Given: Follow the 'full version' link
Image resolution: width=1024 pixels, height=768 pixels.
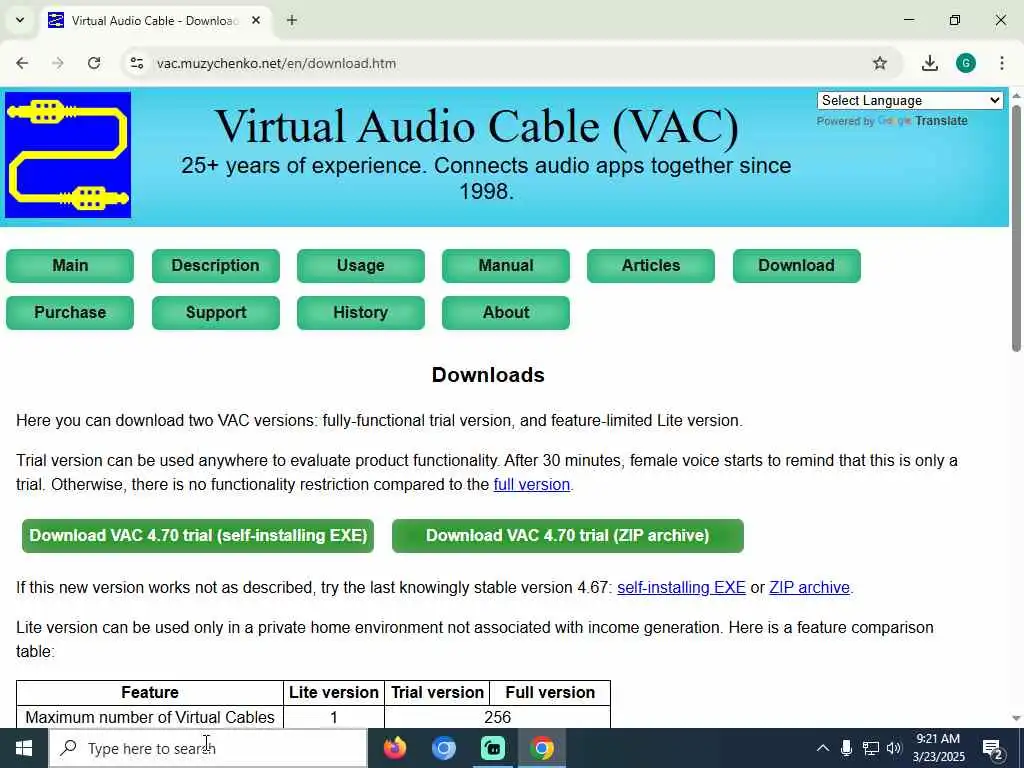Looking at the screenshot, I should click(x=532, y=485).
